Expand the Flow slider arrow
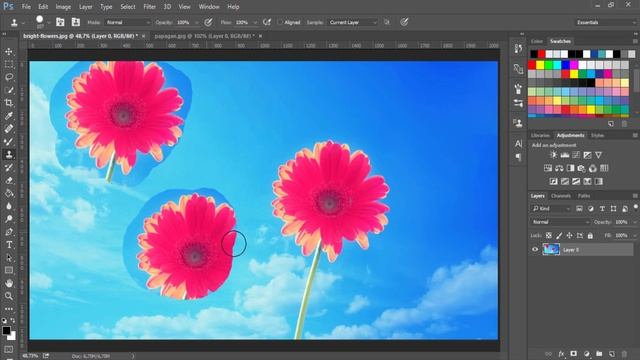The width and height of the screenshot is (640, 360). pos(256,22)
